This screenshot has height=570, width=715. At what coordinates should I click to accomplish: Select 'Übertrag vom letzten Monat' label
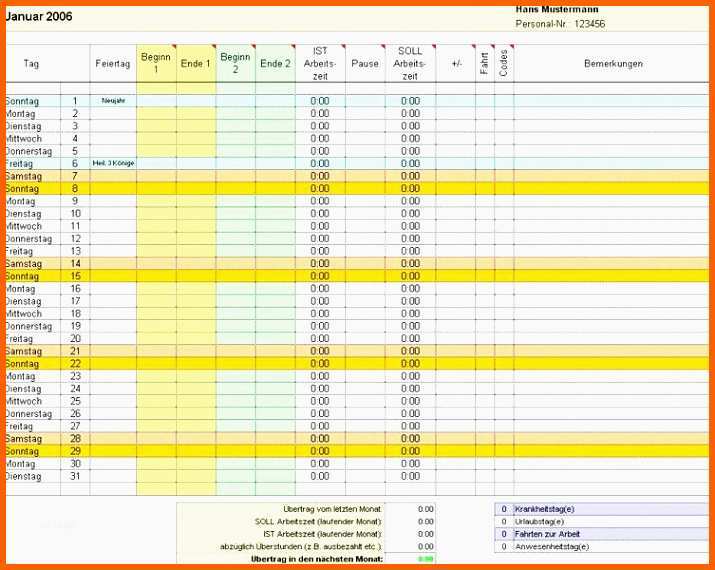point(332,509)
